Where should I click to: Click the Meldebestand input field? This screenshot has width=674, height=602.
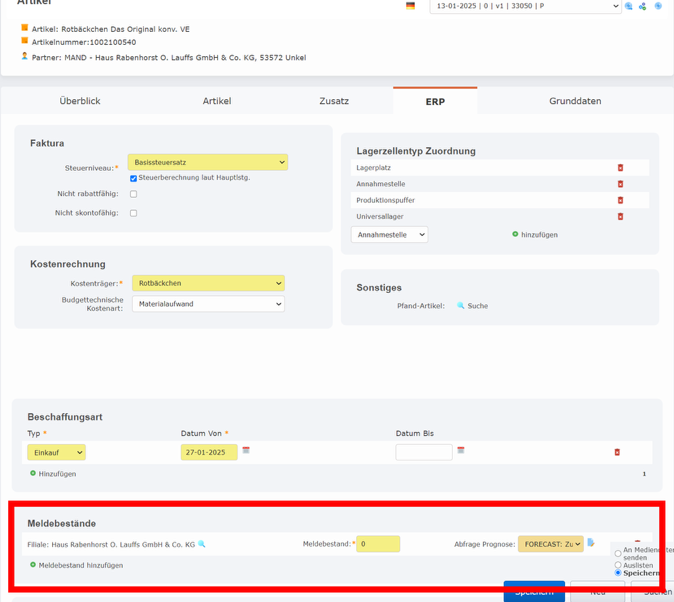coord(378,544)
